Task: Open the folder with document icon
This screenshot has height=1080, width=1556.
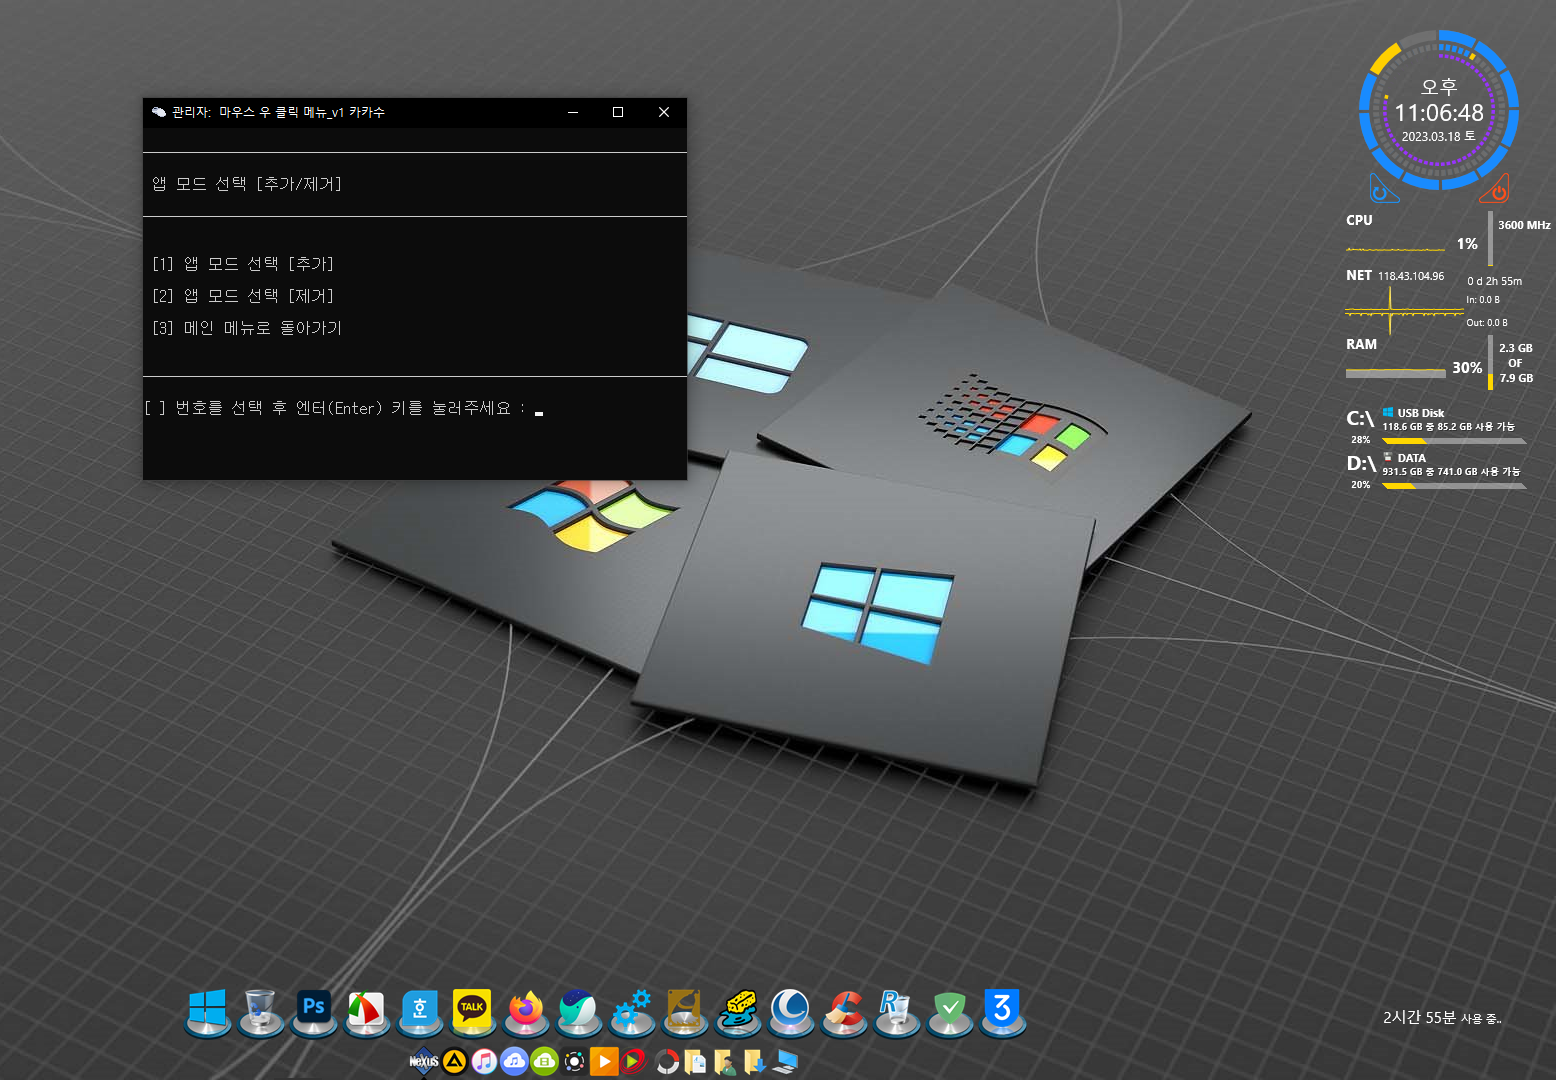Action: click(x=695, y=1061)
